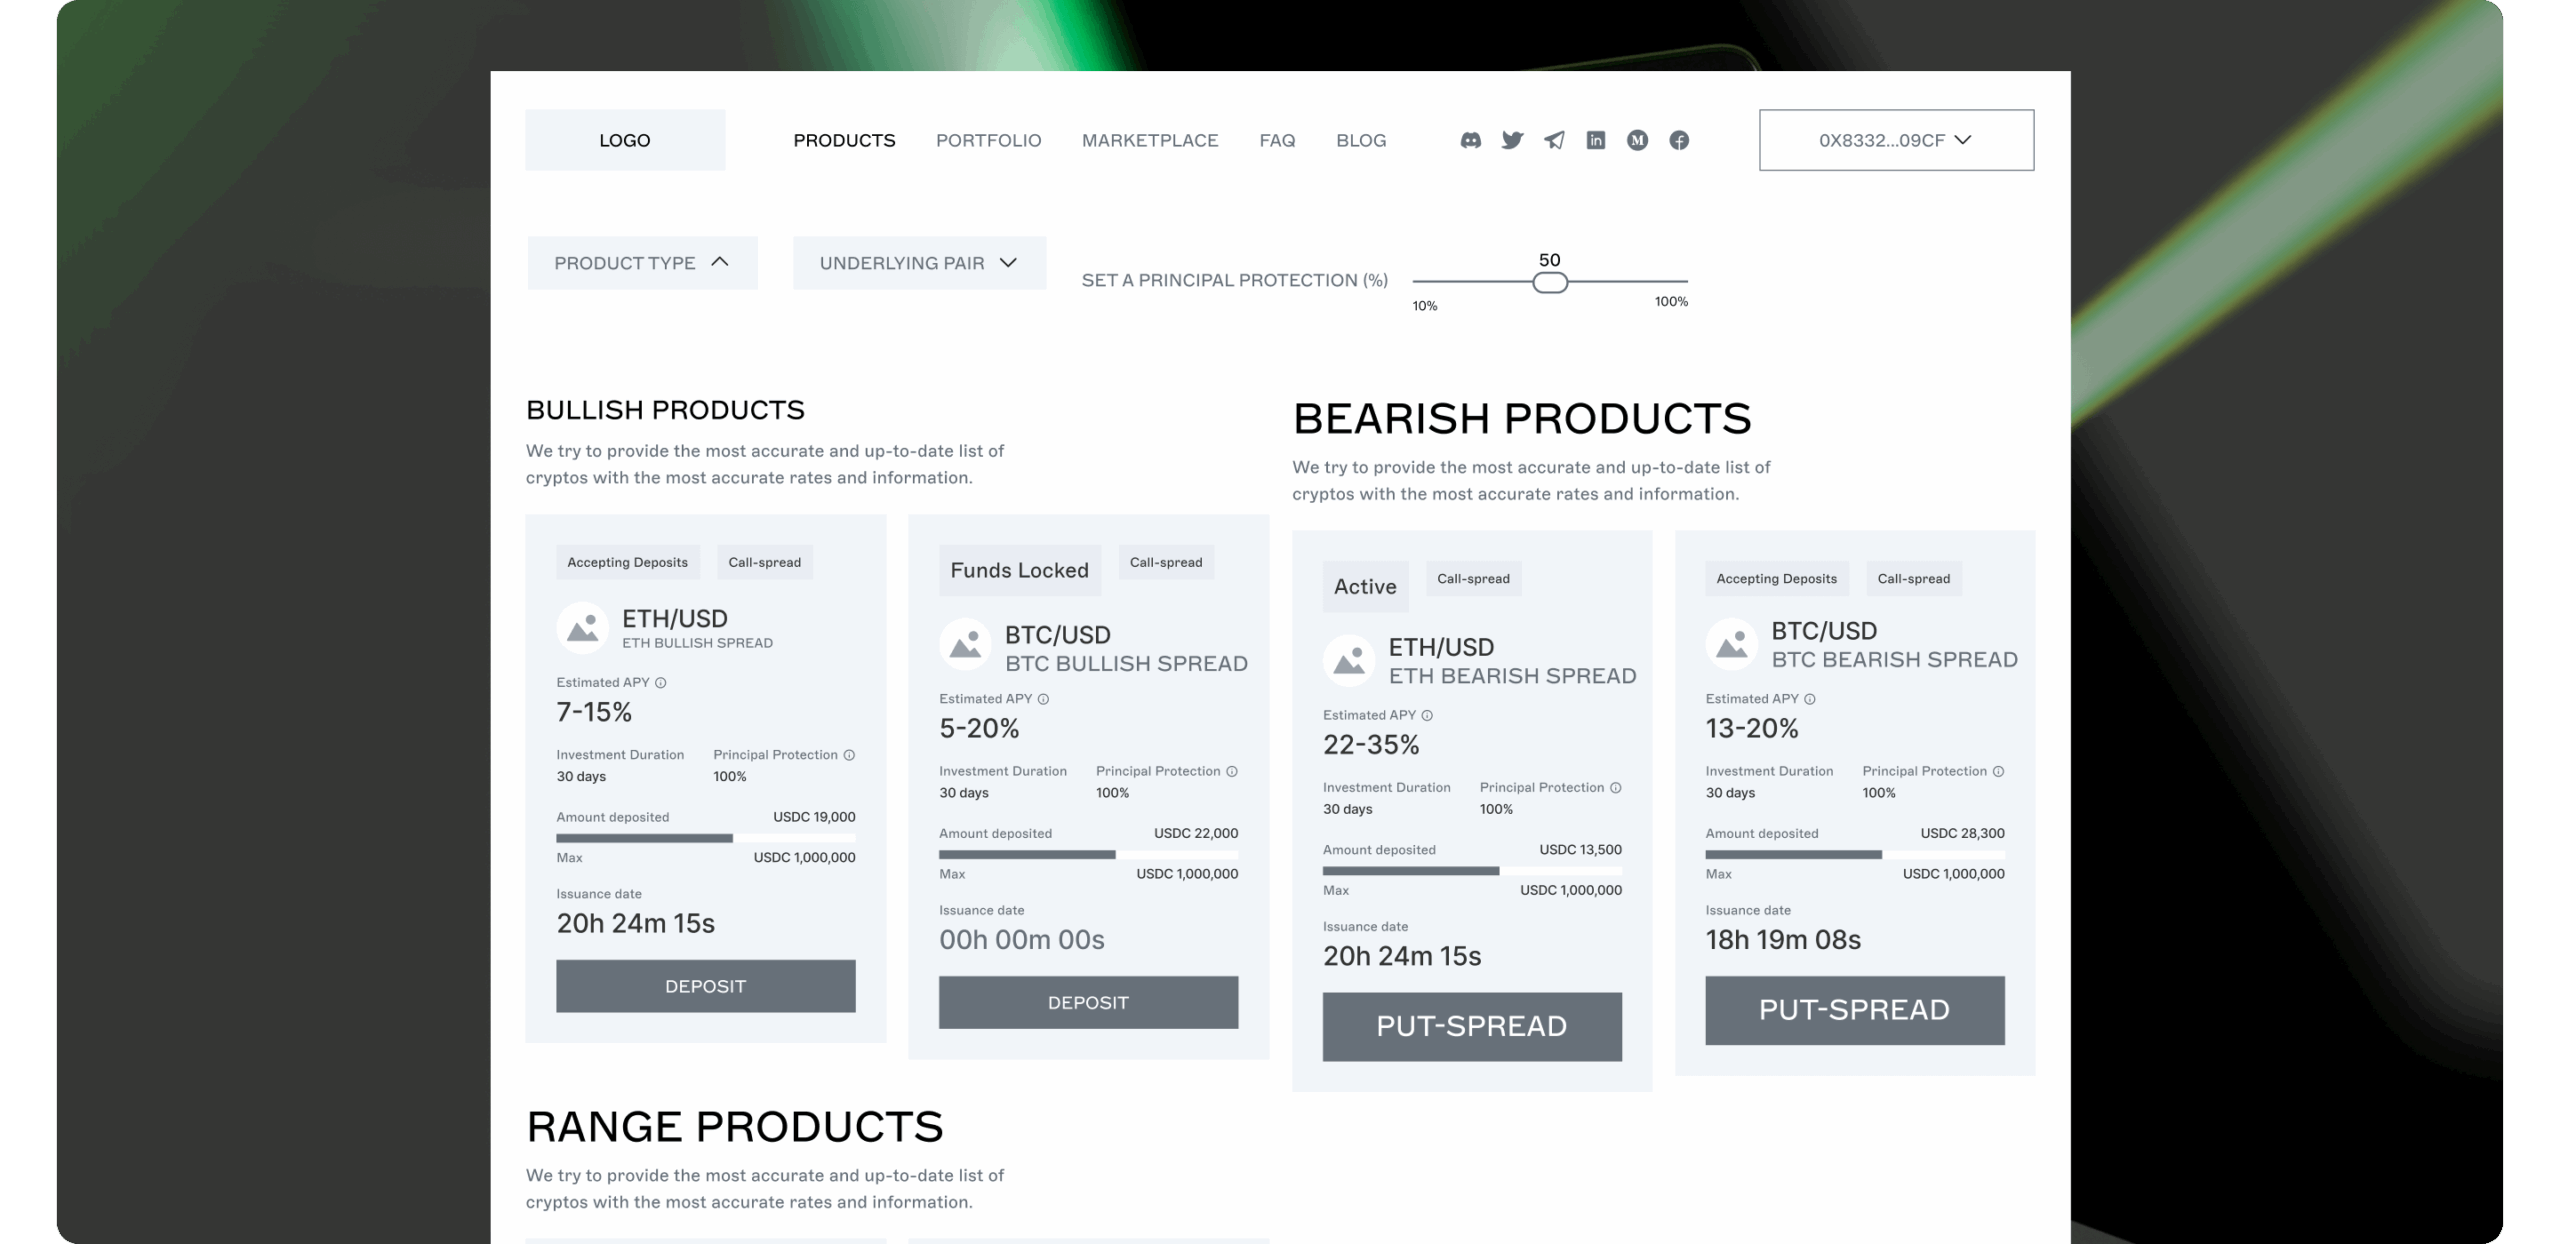
Task: Click Call-spread tag on BTC Bullish card
Action: (x=1166, y=562)
